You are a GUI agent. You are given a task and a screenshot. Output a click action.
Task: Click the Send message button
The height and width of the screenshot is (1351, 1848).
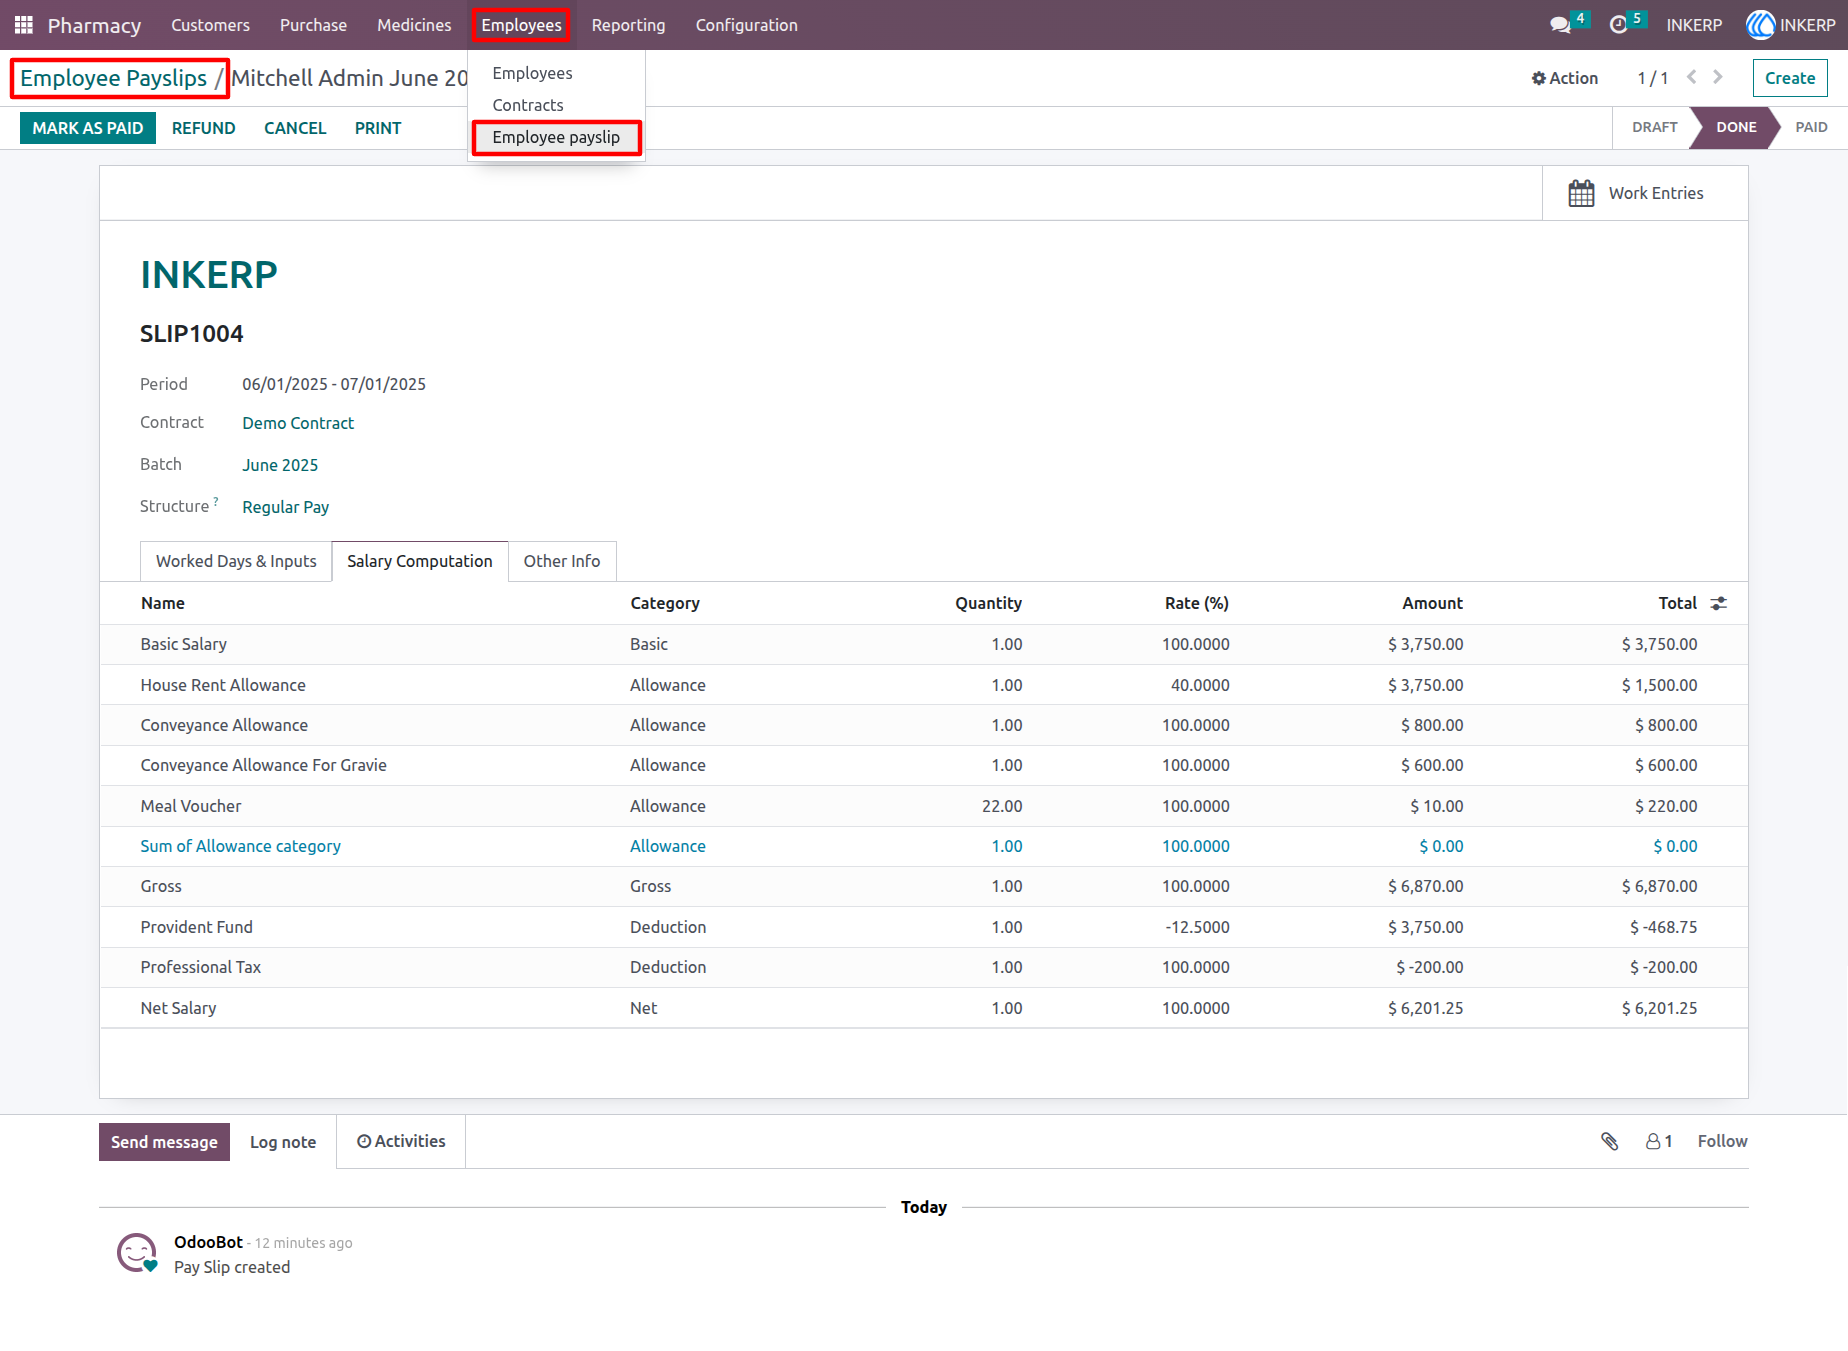pos(164,1142)
